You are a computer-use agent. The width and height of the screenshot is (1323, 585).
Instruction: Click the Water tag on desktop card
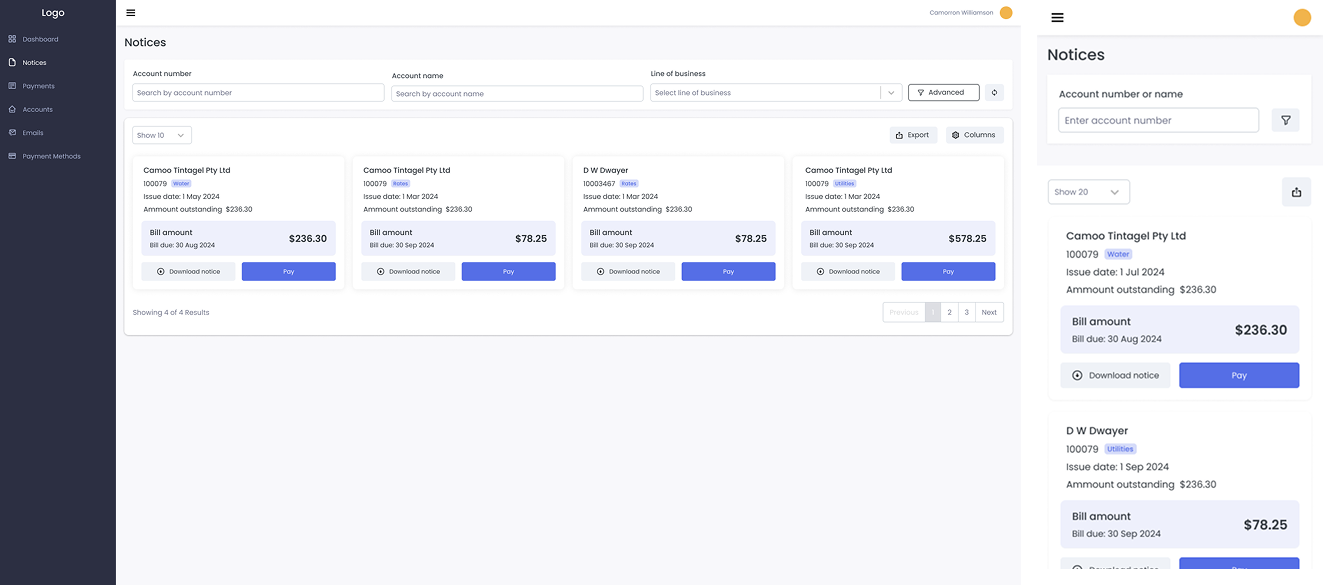tap(181, 184)
